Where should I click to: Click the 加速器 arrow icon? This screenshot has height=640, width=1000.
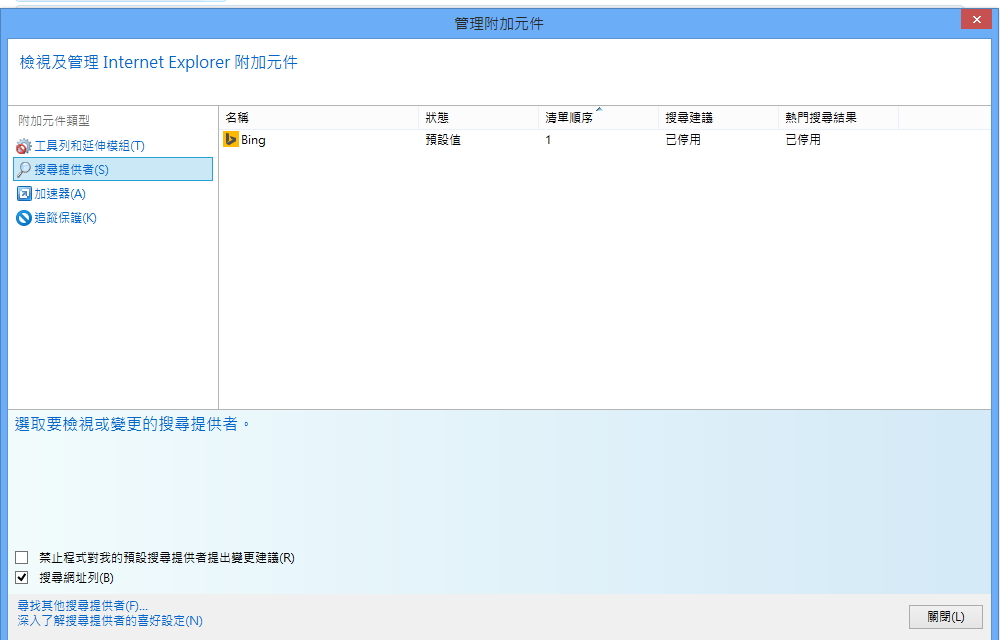pos(24,194)
